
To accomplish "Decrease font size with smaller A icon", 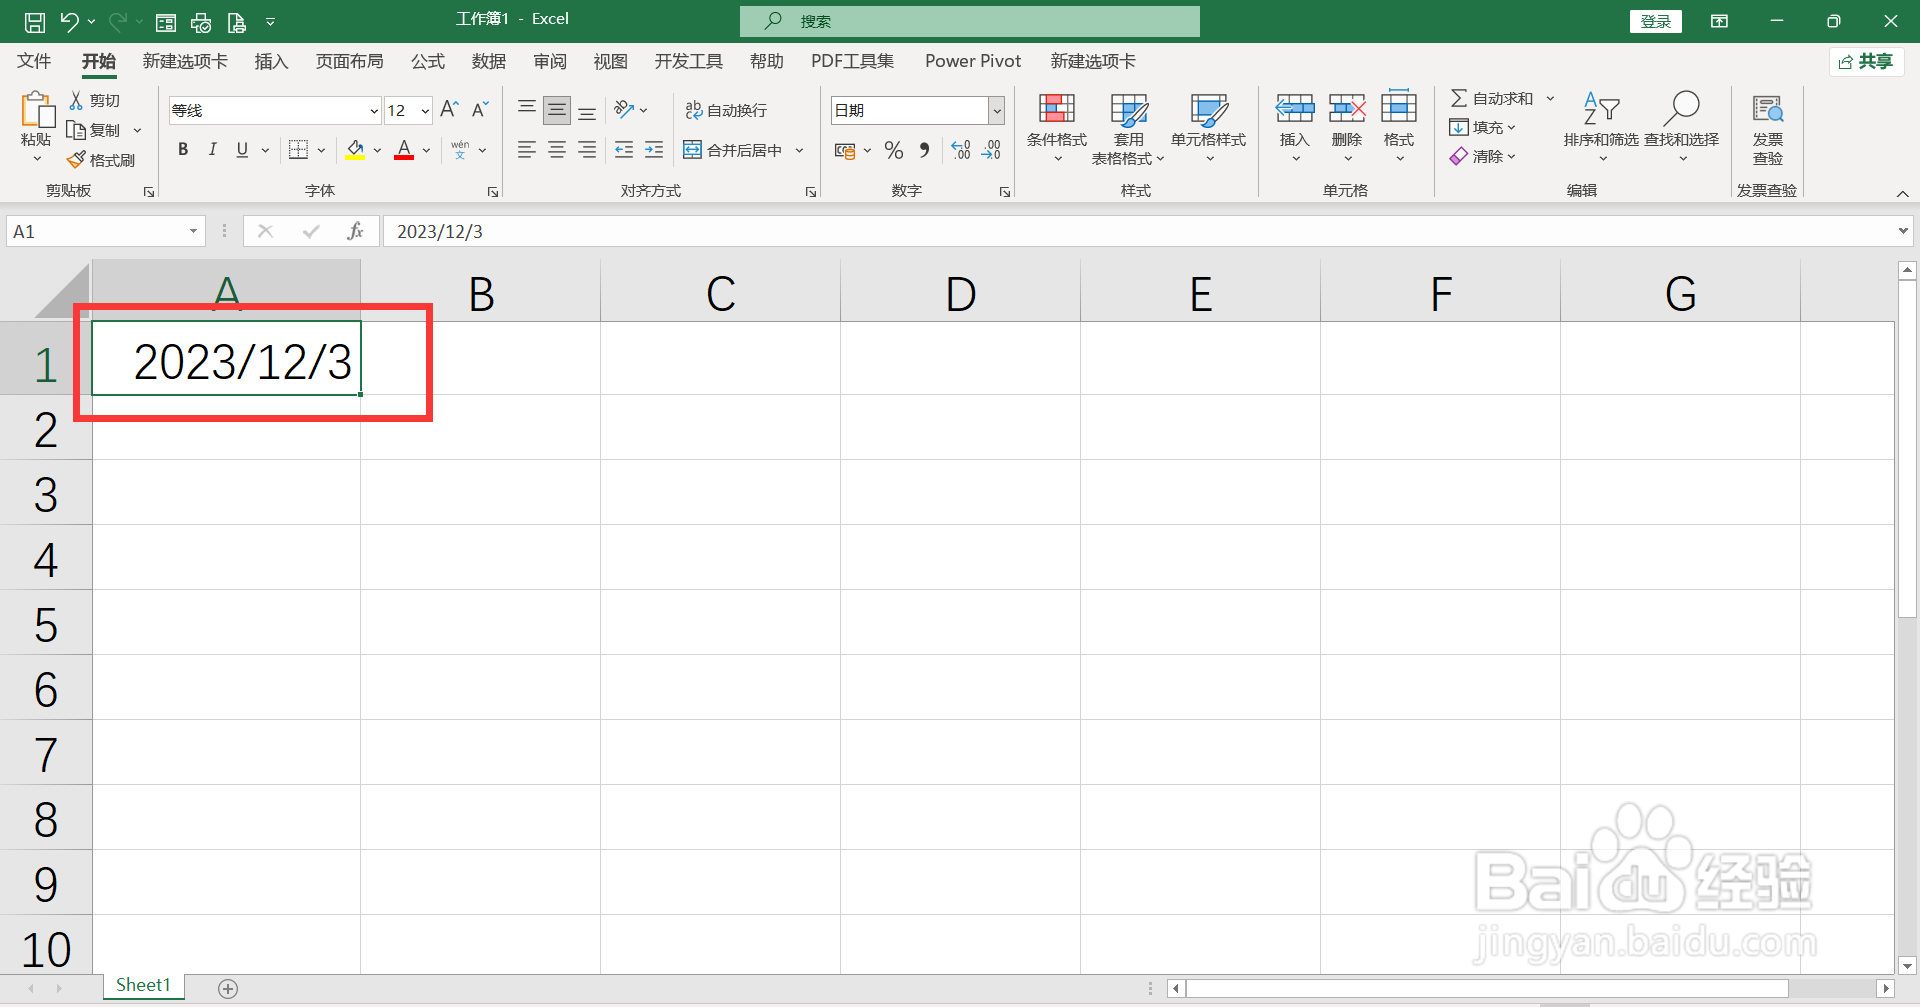I will click(480, 109).
